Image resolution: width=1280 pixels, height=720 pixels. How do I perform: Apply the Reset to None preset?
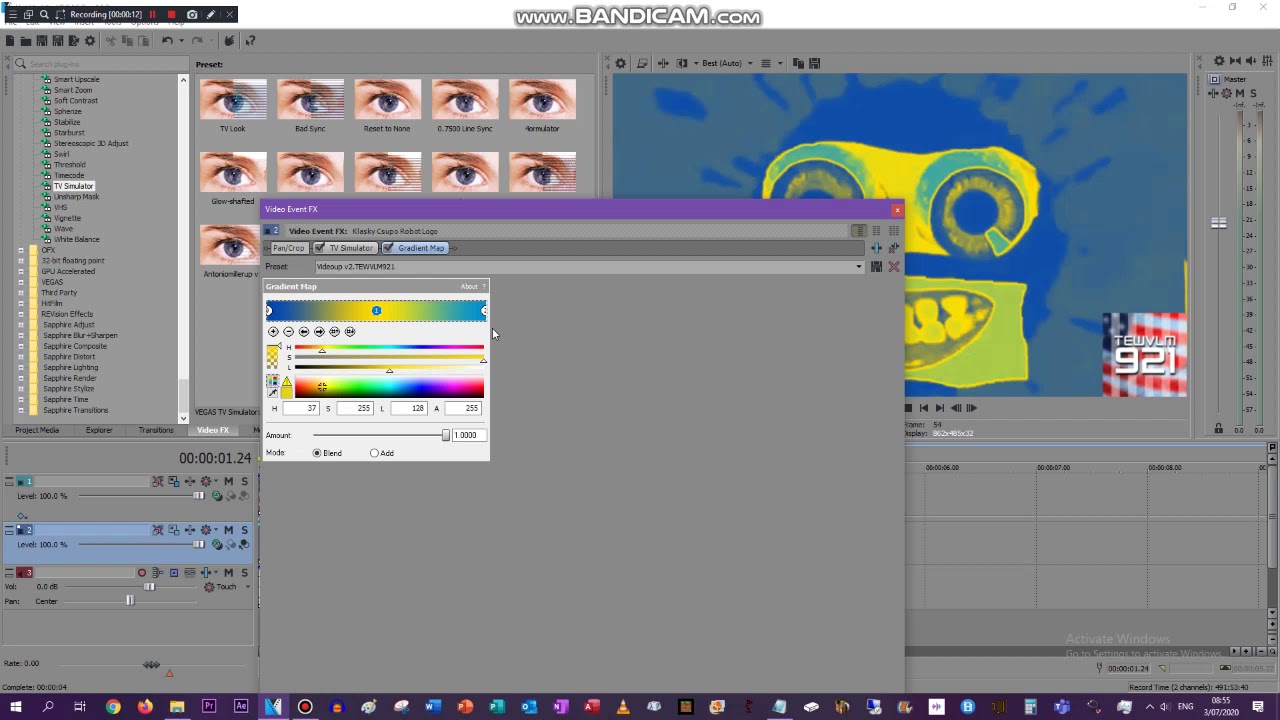387,100
